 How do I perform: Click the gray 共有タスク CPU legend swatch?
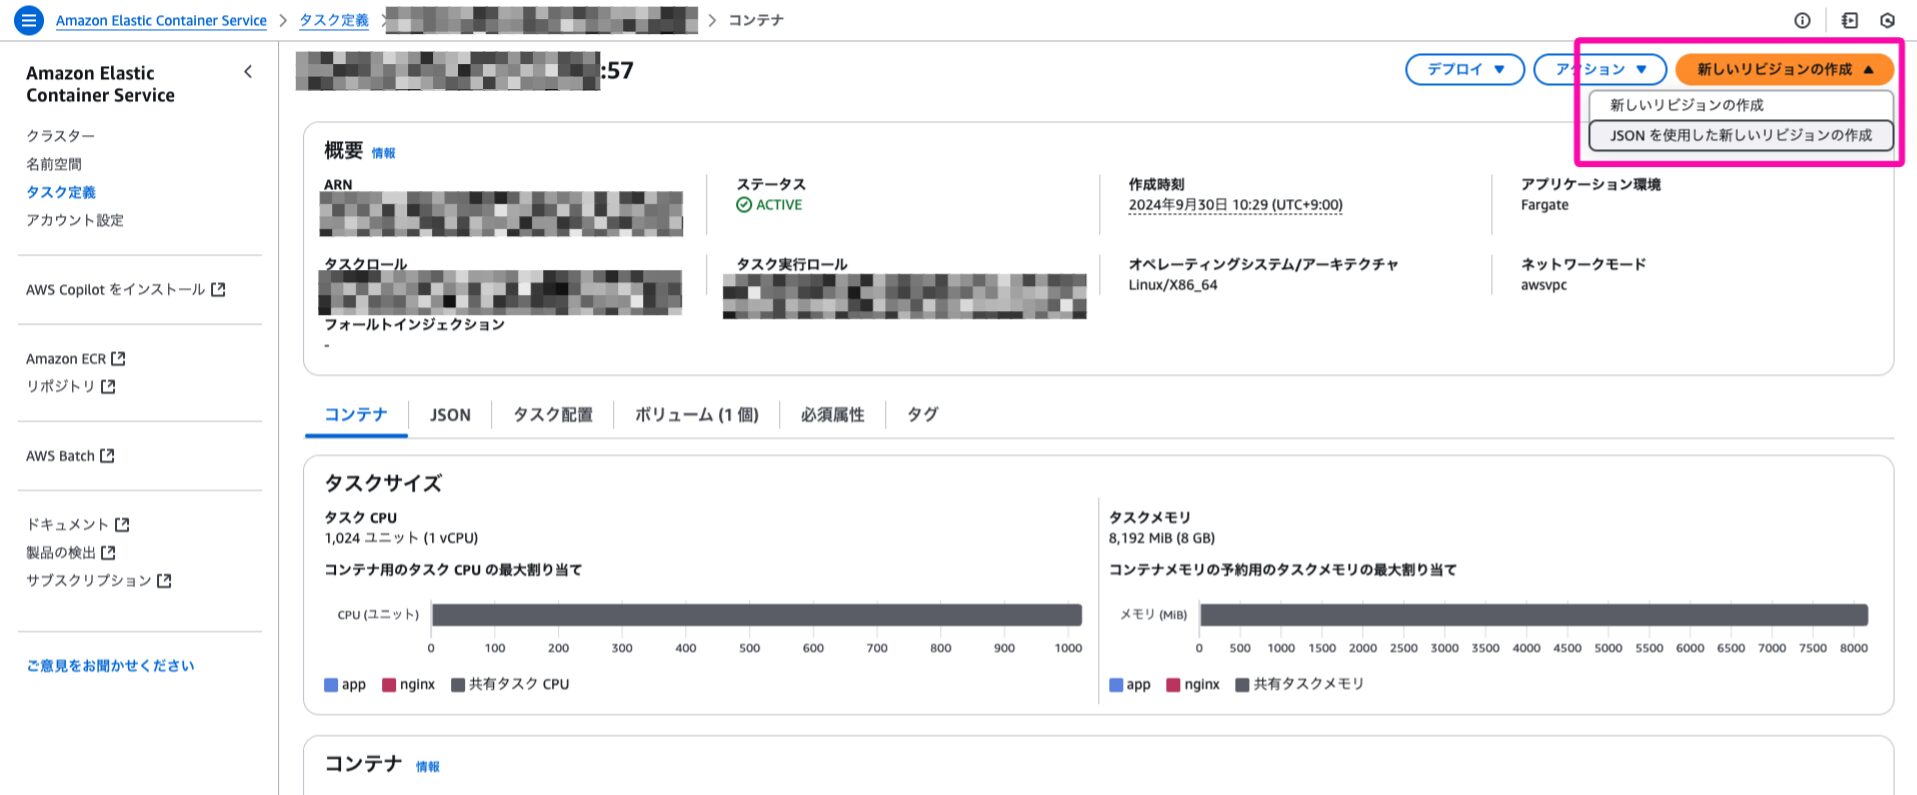458,685
